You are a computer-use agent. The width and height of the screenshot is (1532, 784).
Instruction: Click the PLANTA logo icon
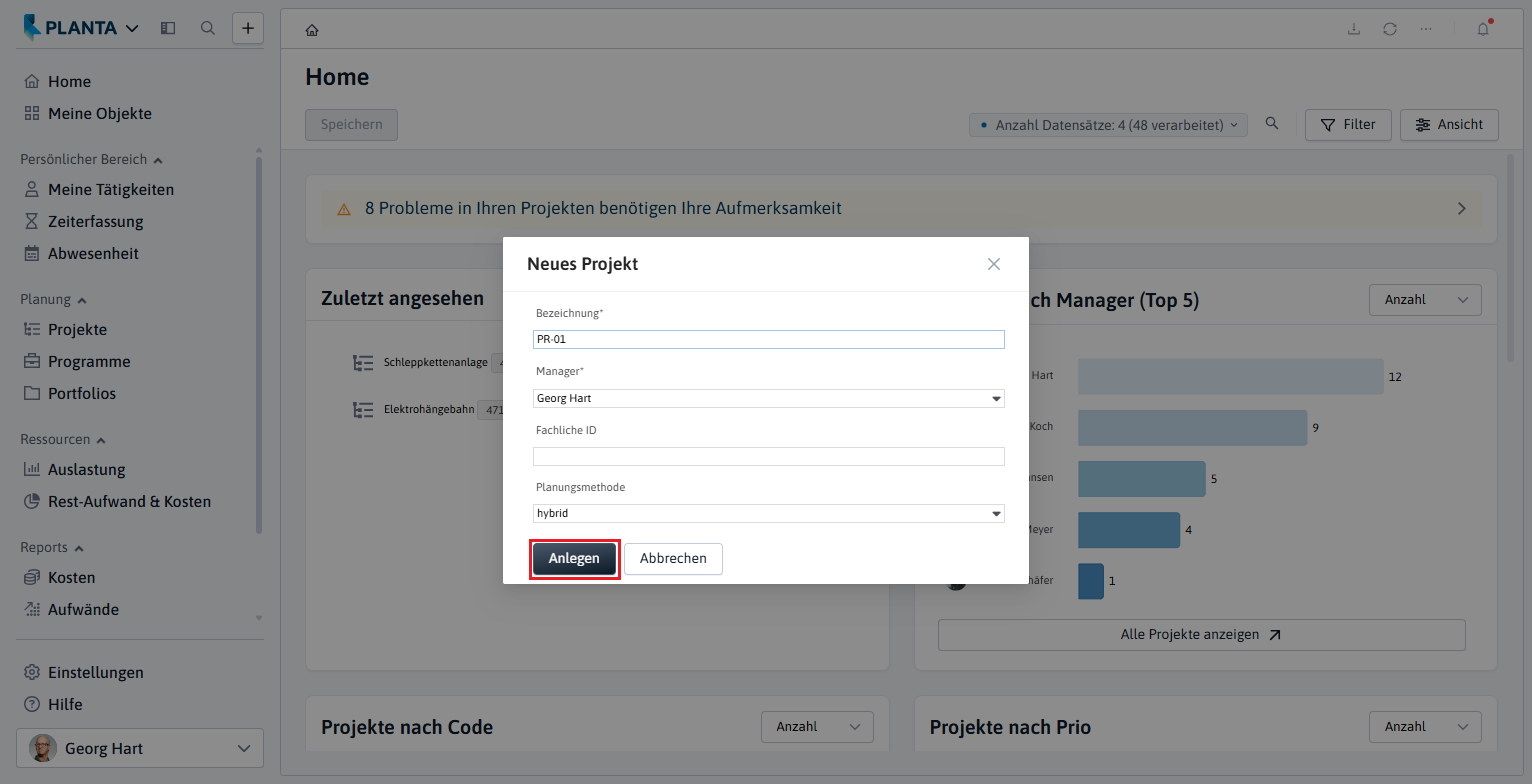(33, 28)
